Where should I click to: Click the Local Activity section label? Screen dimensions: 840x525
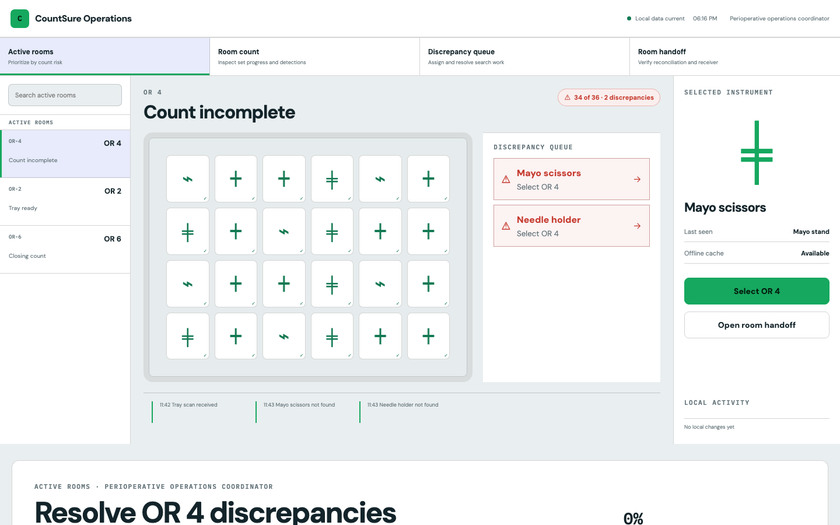click(716, 402)
